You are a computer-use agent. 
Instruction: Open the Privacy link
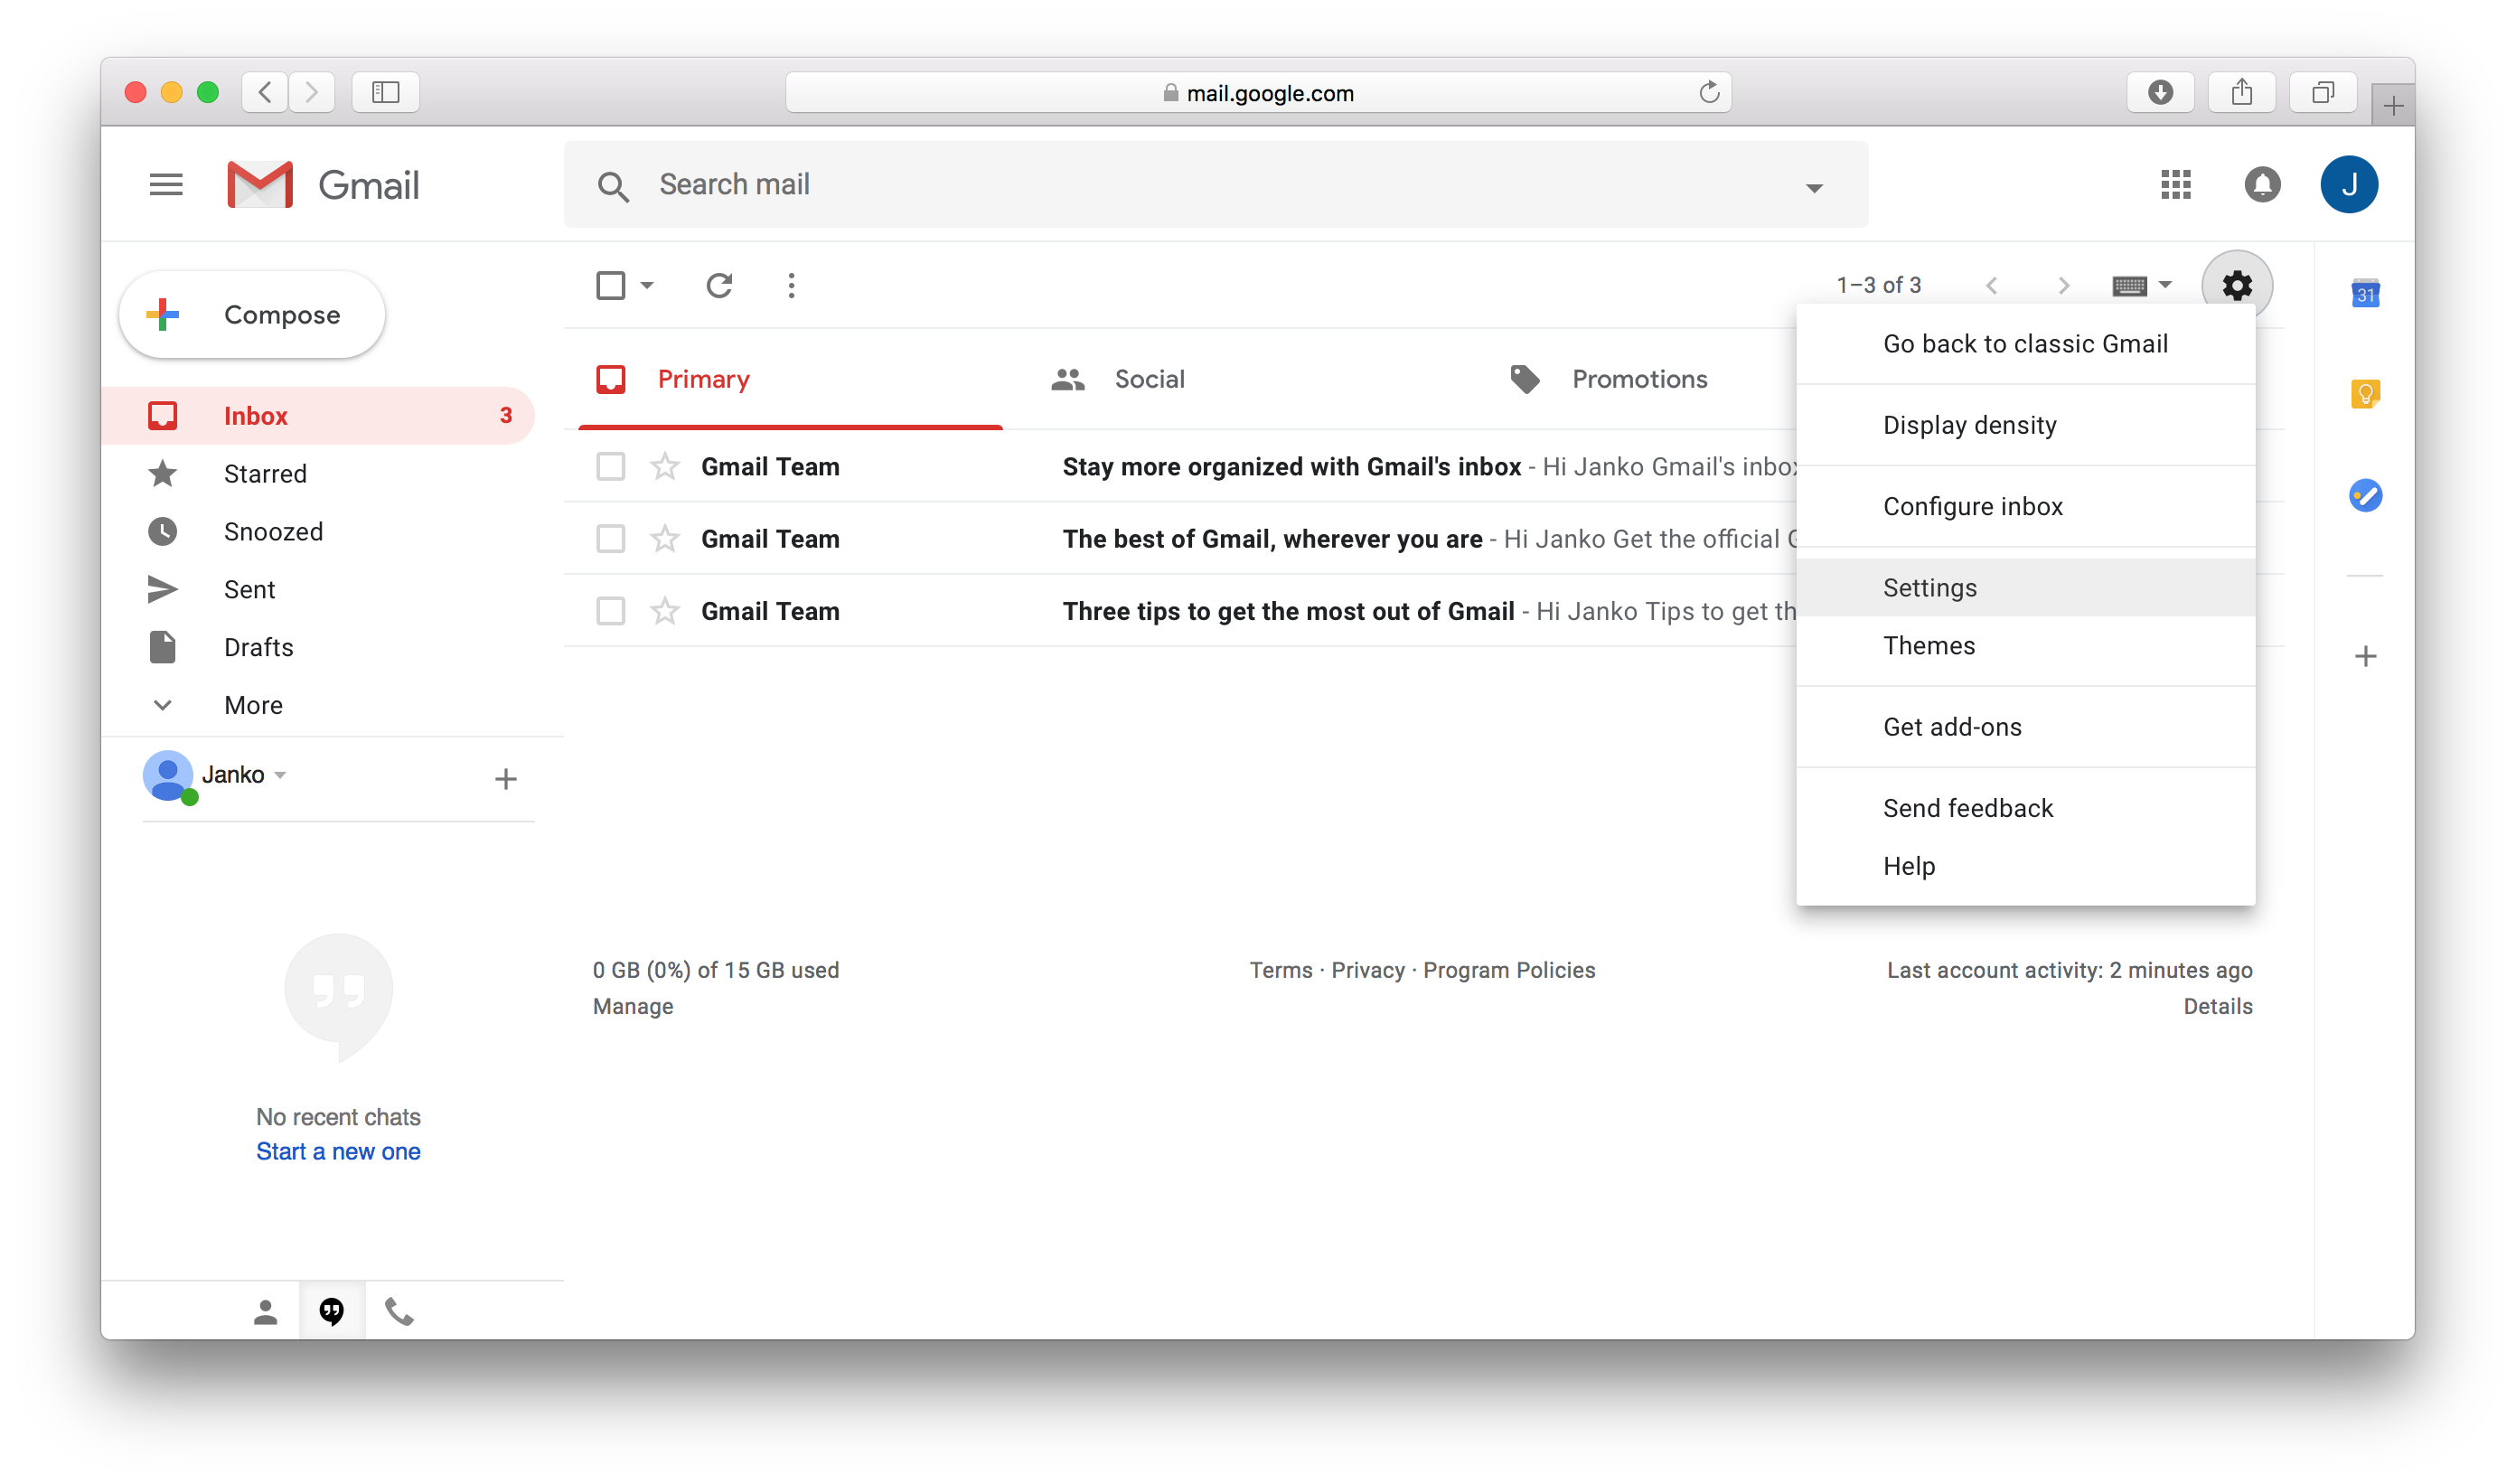(x=1367, y=971)
